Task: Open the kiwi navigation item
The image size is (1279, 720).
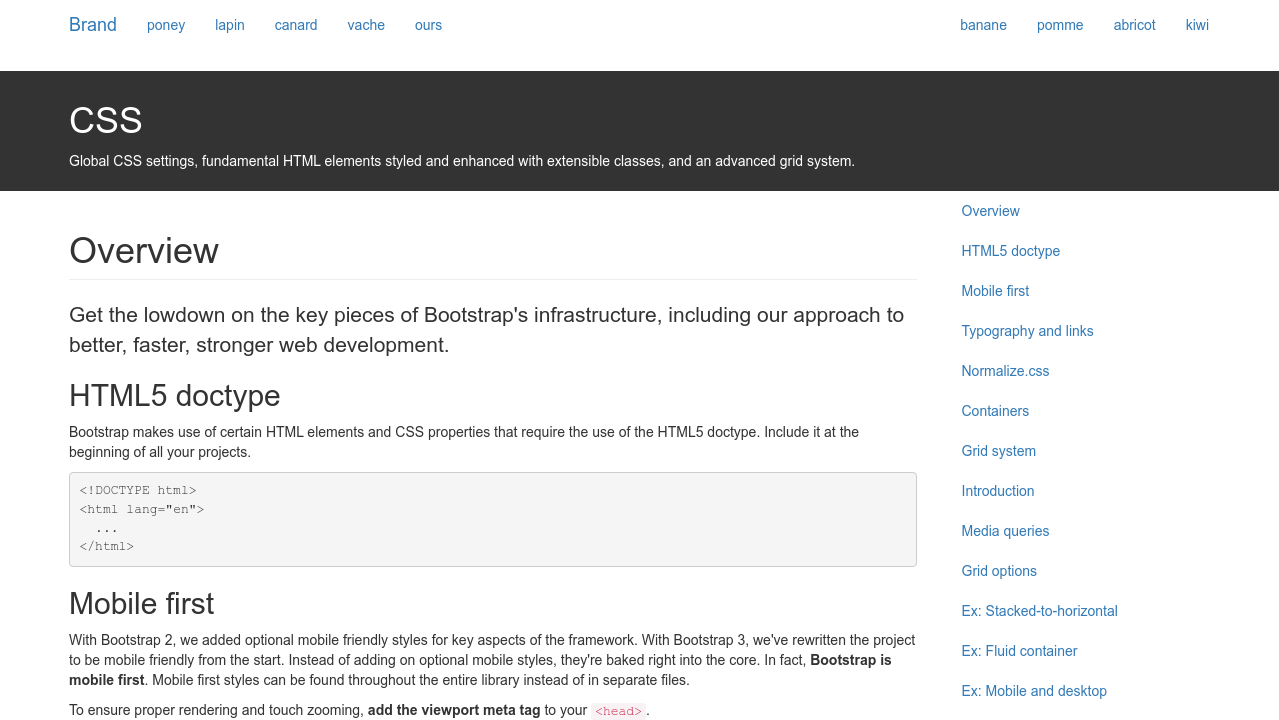Action: [1197, 25]
